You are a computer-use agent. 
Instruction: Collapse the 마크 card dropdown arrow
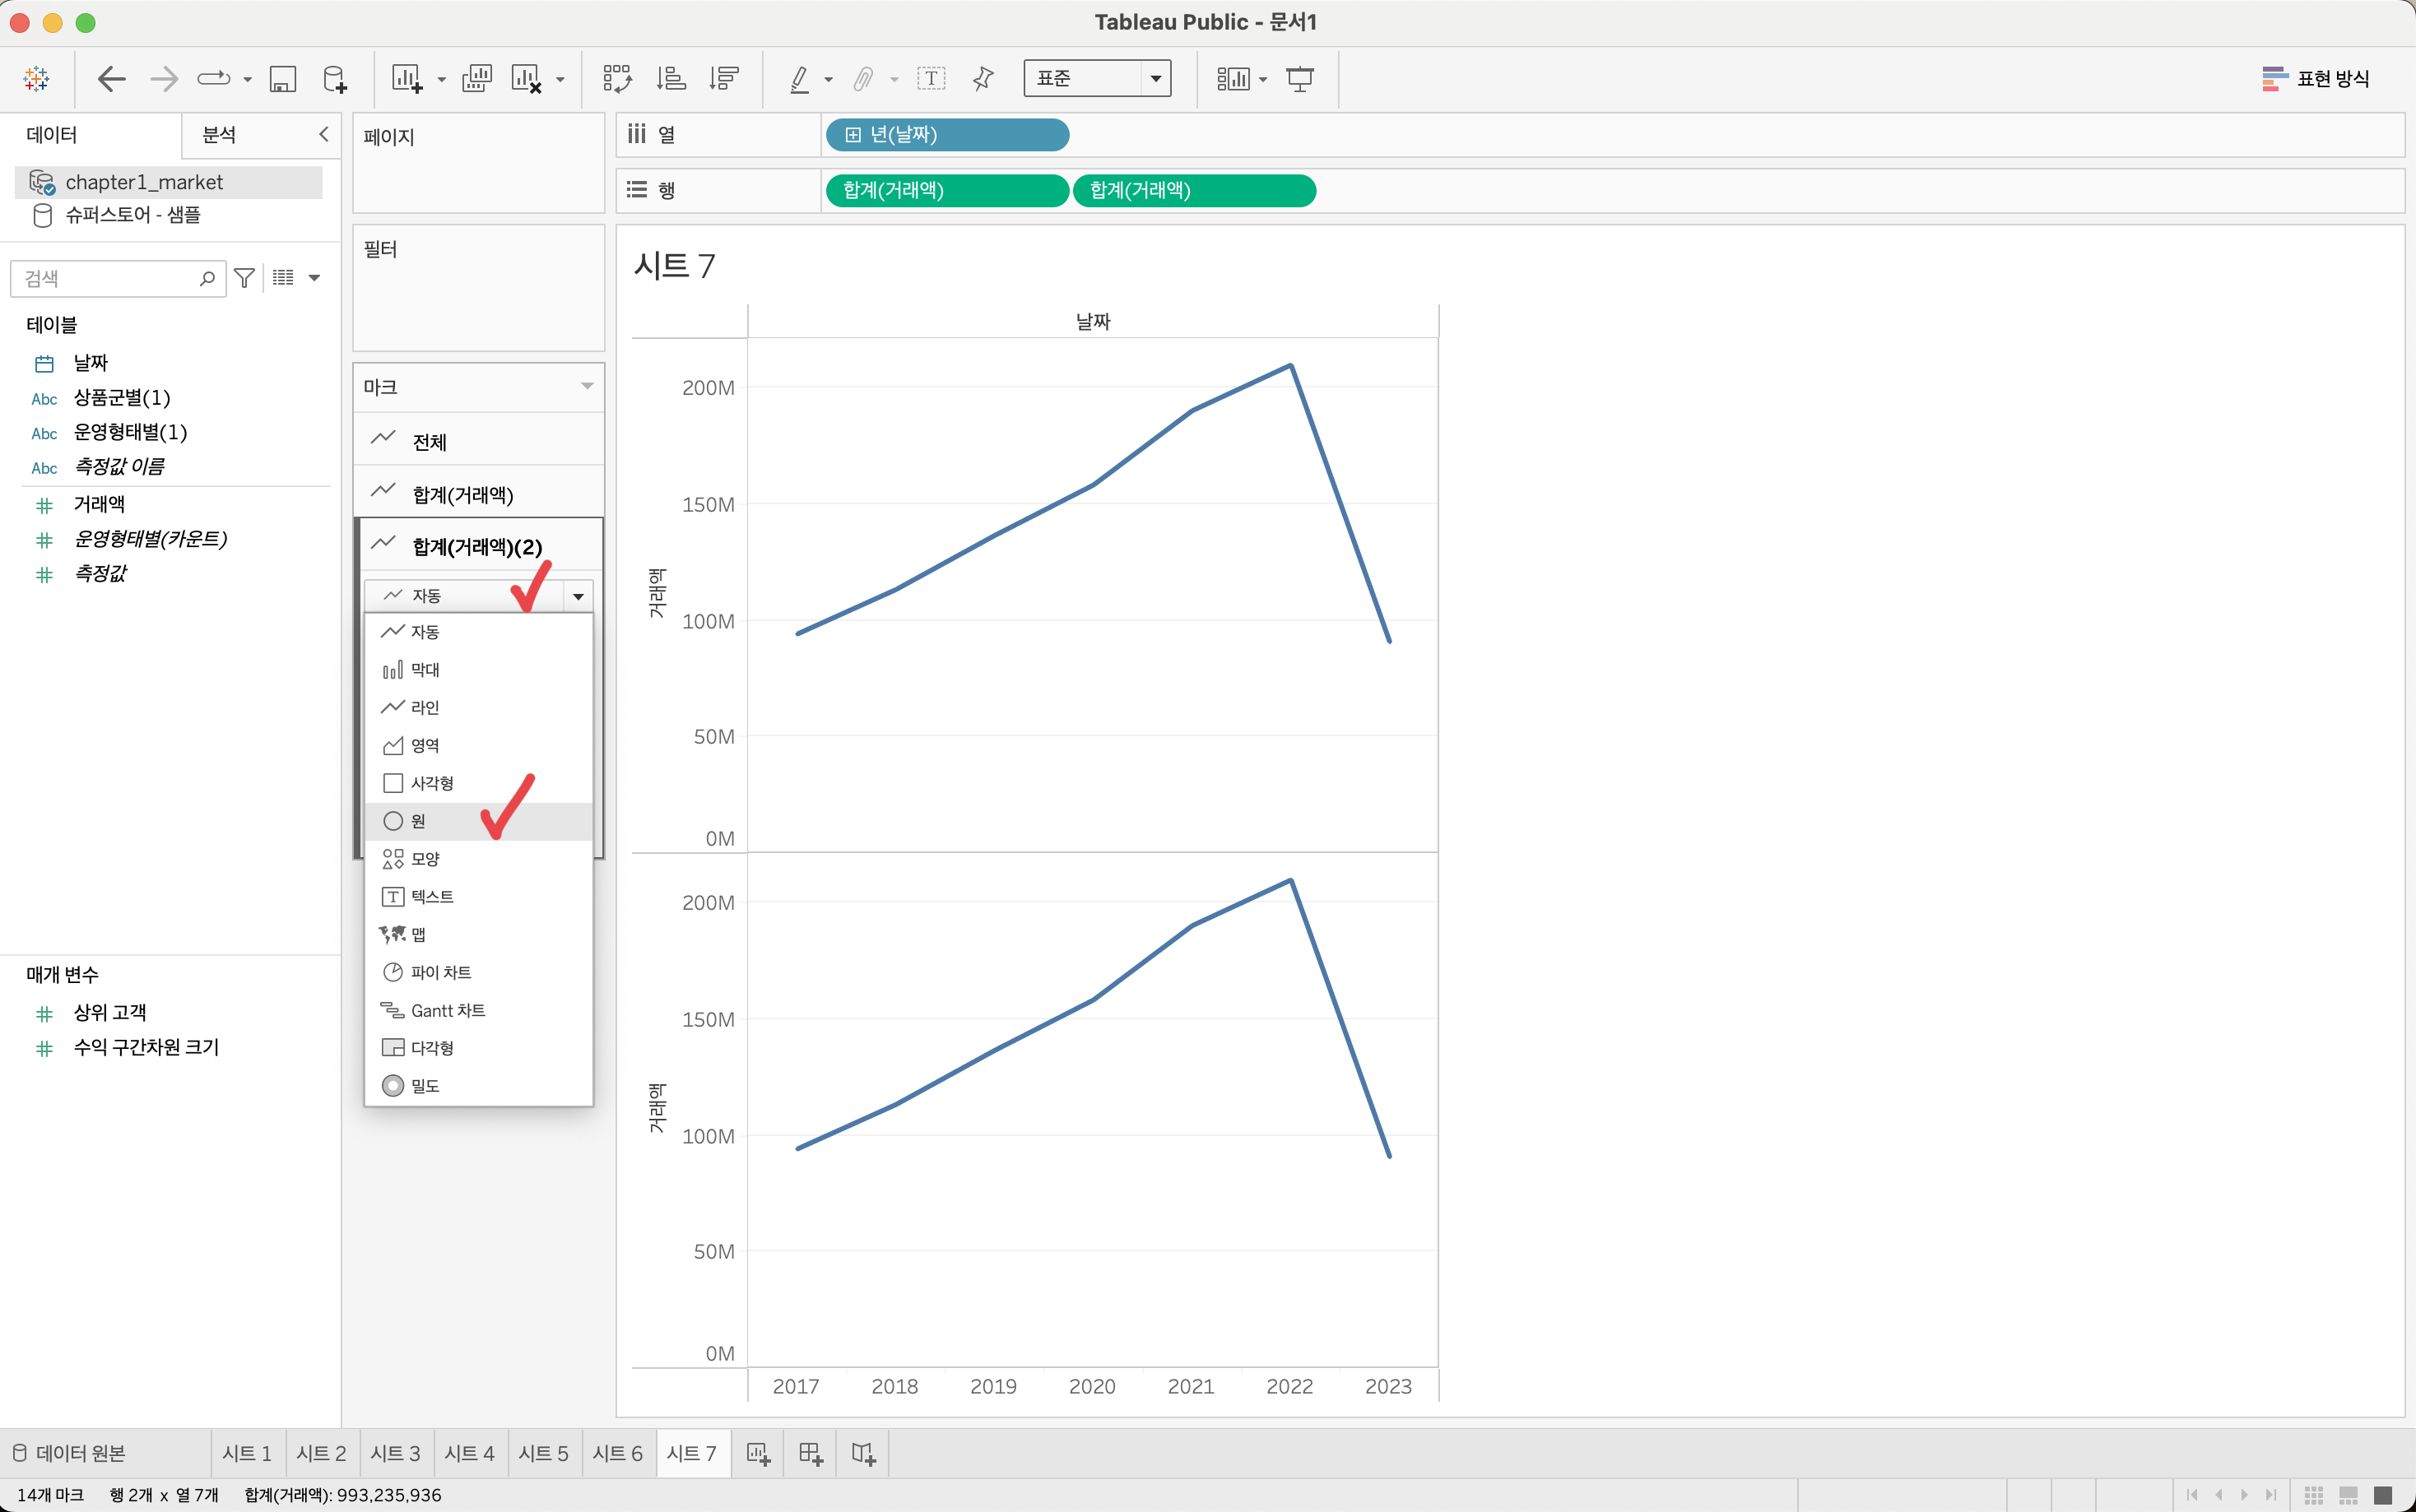(x=587, y=387)
